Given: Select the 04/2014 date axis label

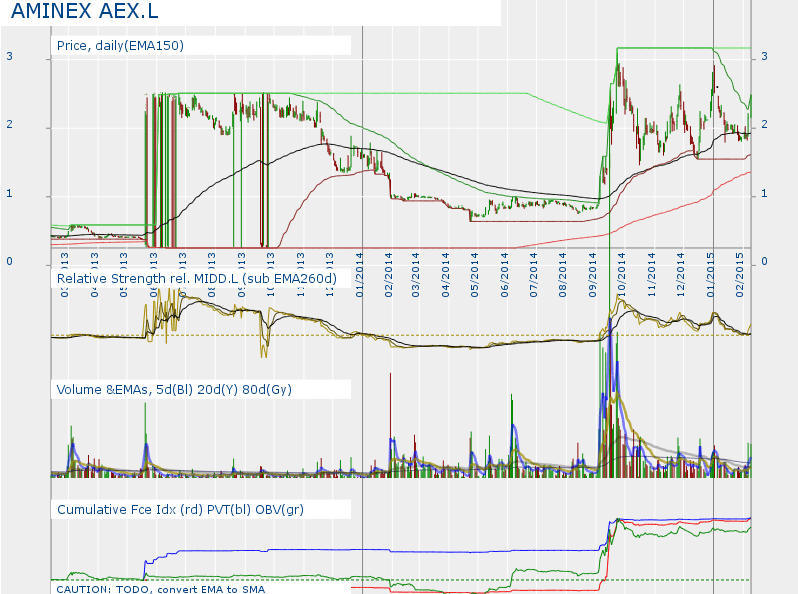Looking at the screenshot, I should point(446,275).
